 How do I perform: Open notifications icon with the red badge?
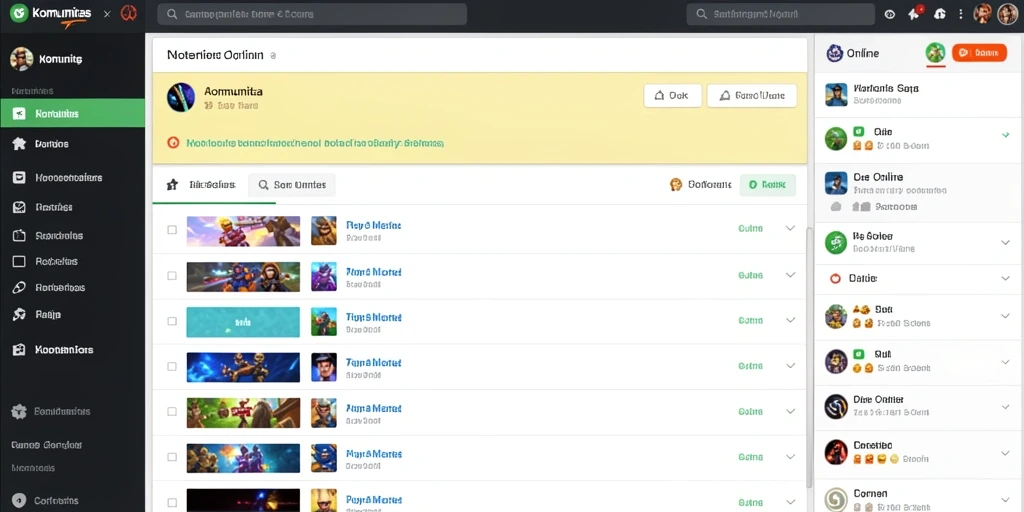click(914, 13)
